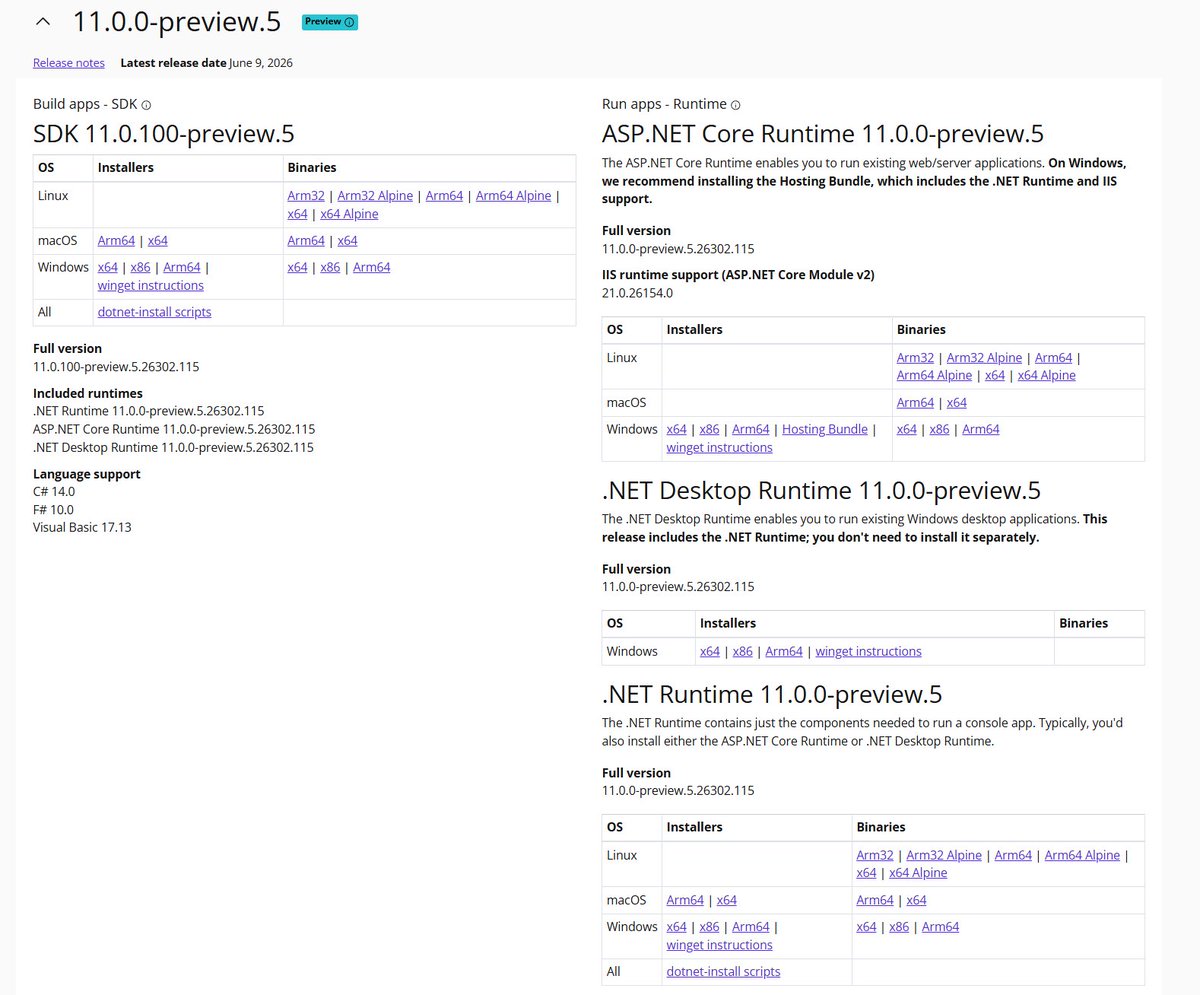Open .NET Runtime winget instructions link
The width and height of the screenshot is (1200, 995).
[x=720, y=945]
